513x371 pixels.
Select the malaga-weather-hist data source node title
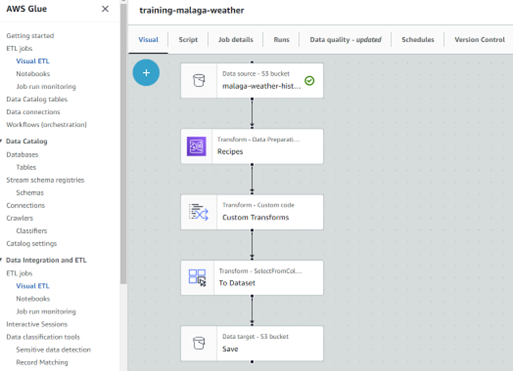coord(262,86)
